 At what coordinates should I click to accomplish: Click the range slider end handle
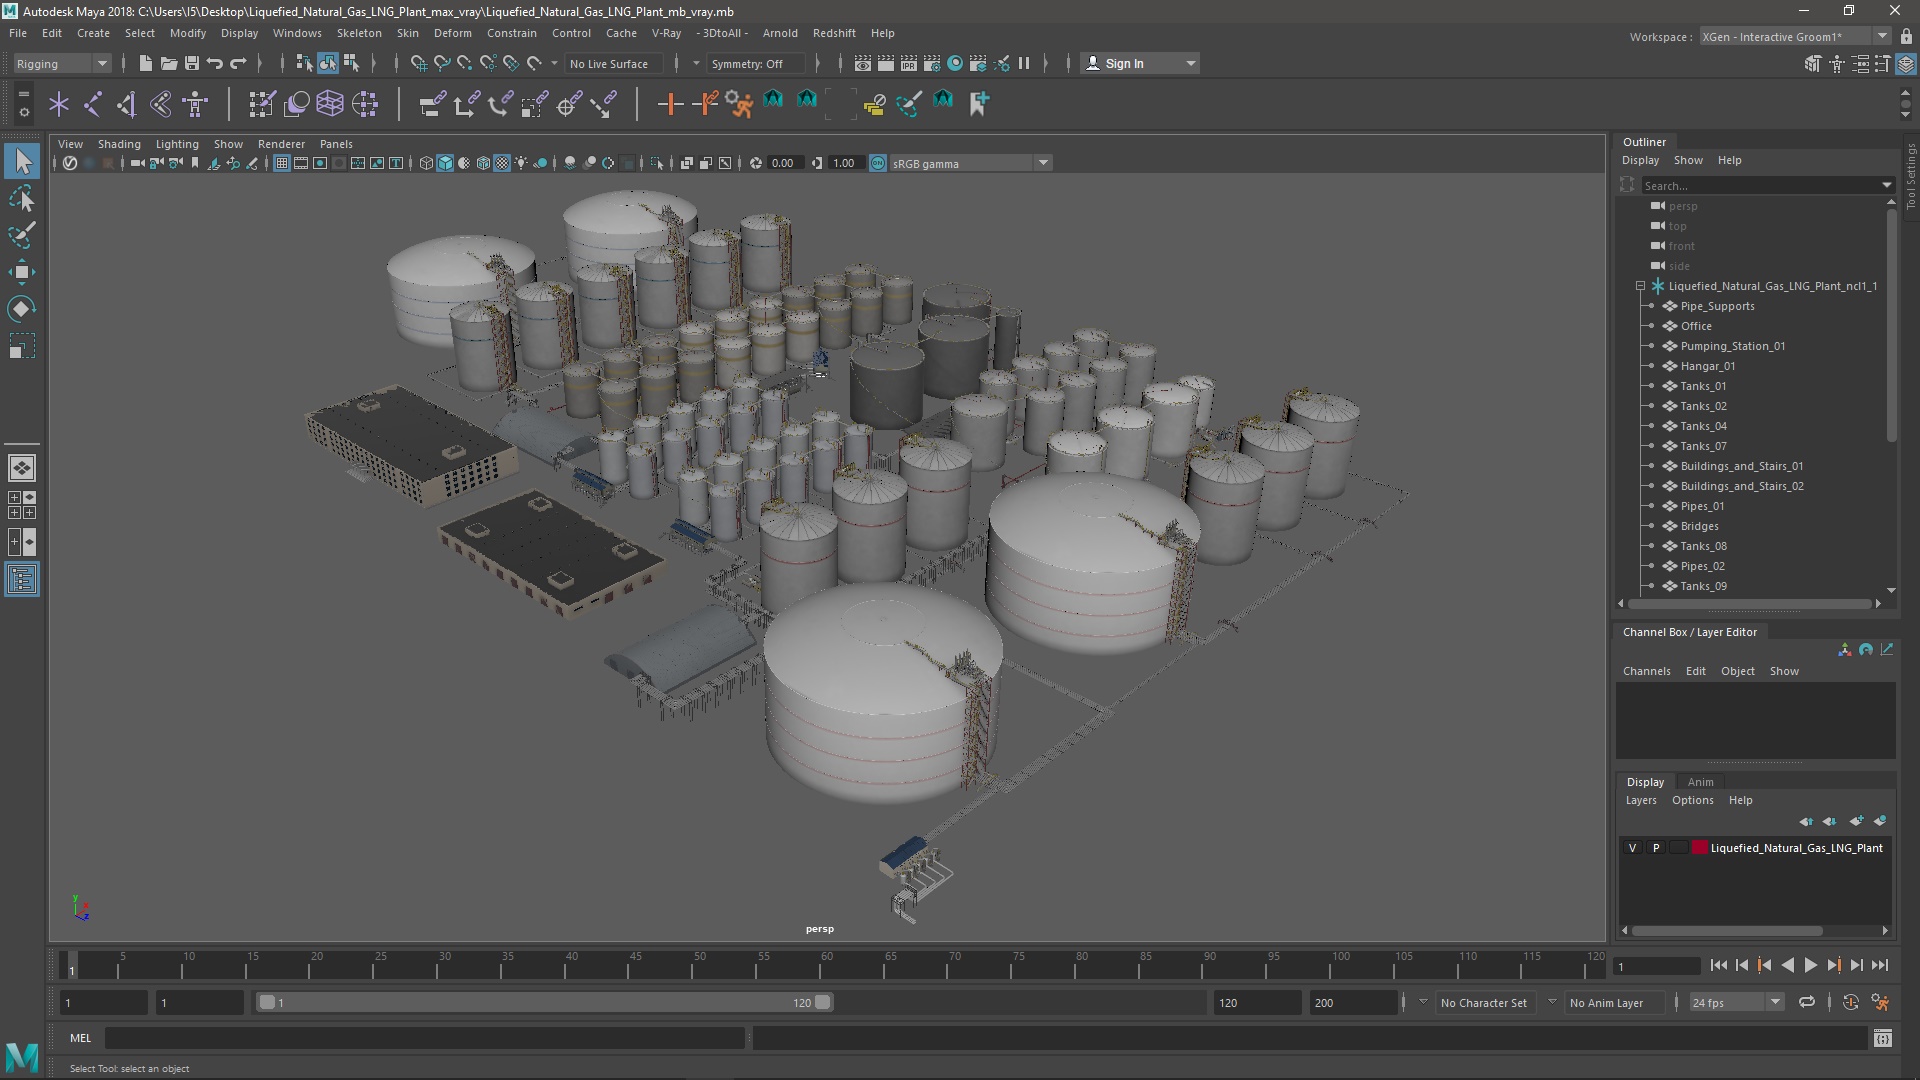(x=823, y=1002)
